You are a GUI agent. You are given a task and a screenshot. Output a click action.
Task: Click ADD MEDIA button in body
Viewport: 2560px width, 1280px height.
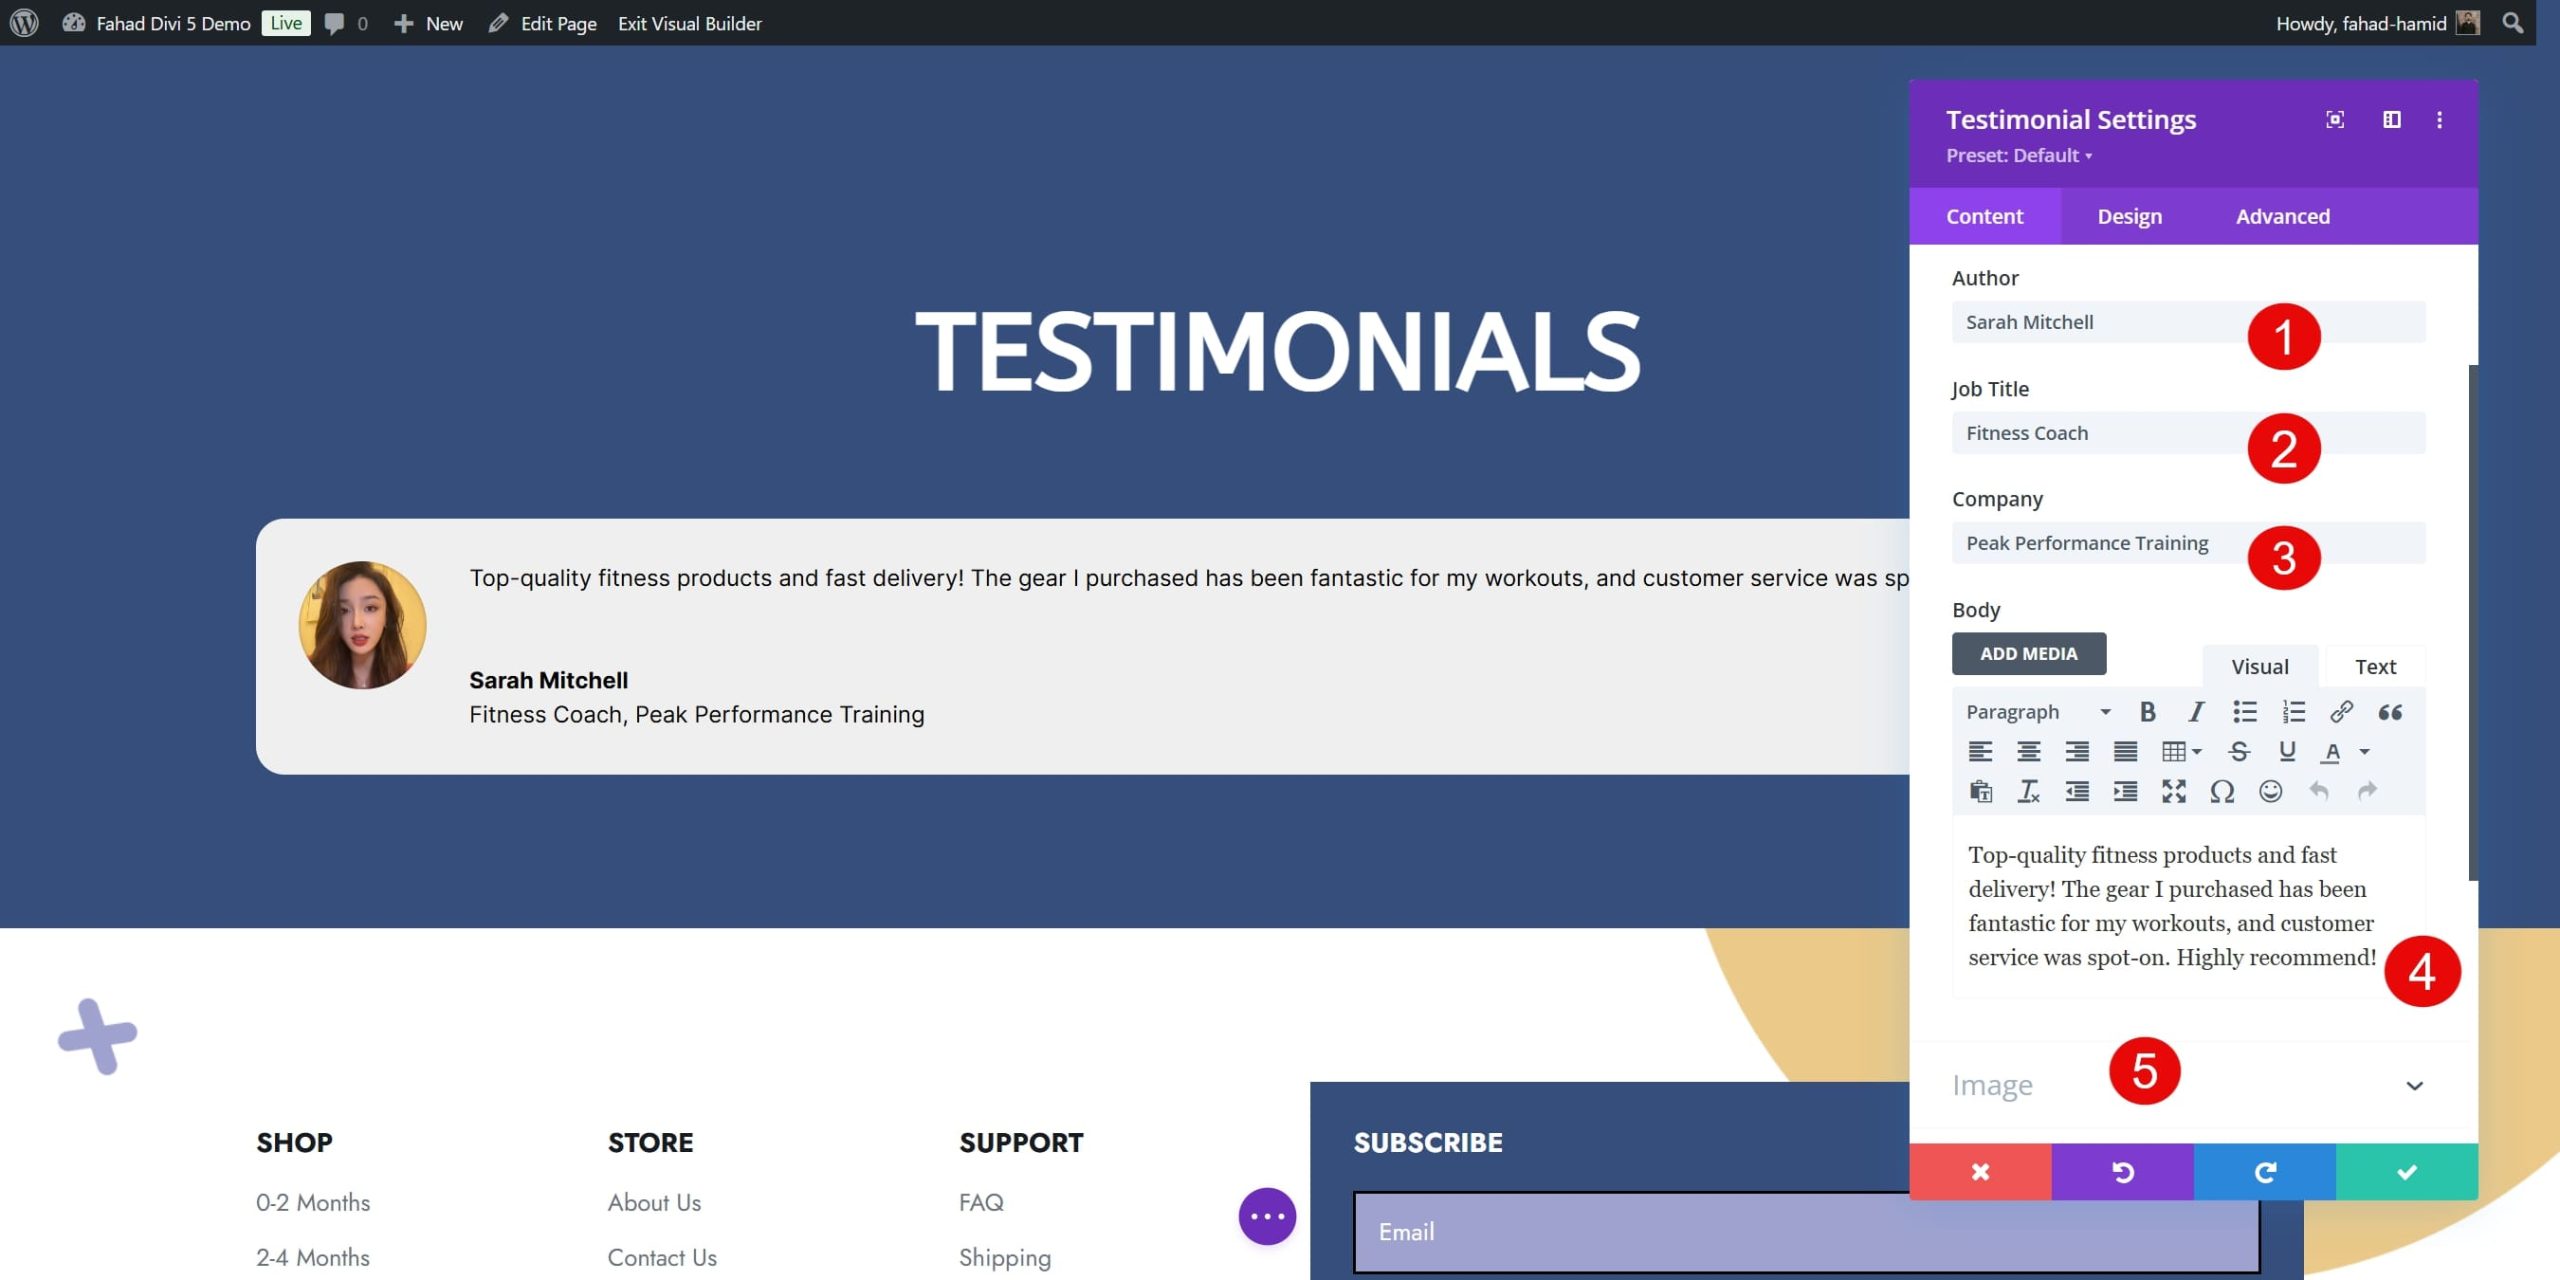(x=2029, y=653)
